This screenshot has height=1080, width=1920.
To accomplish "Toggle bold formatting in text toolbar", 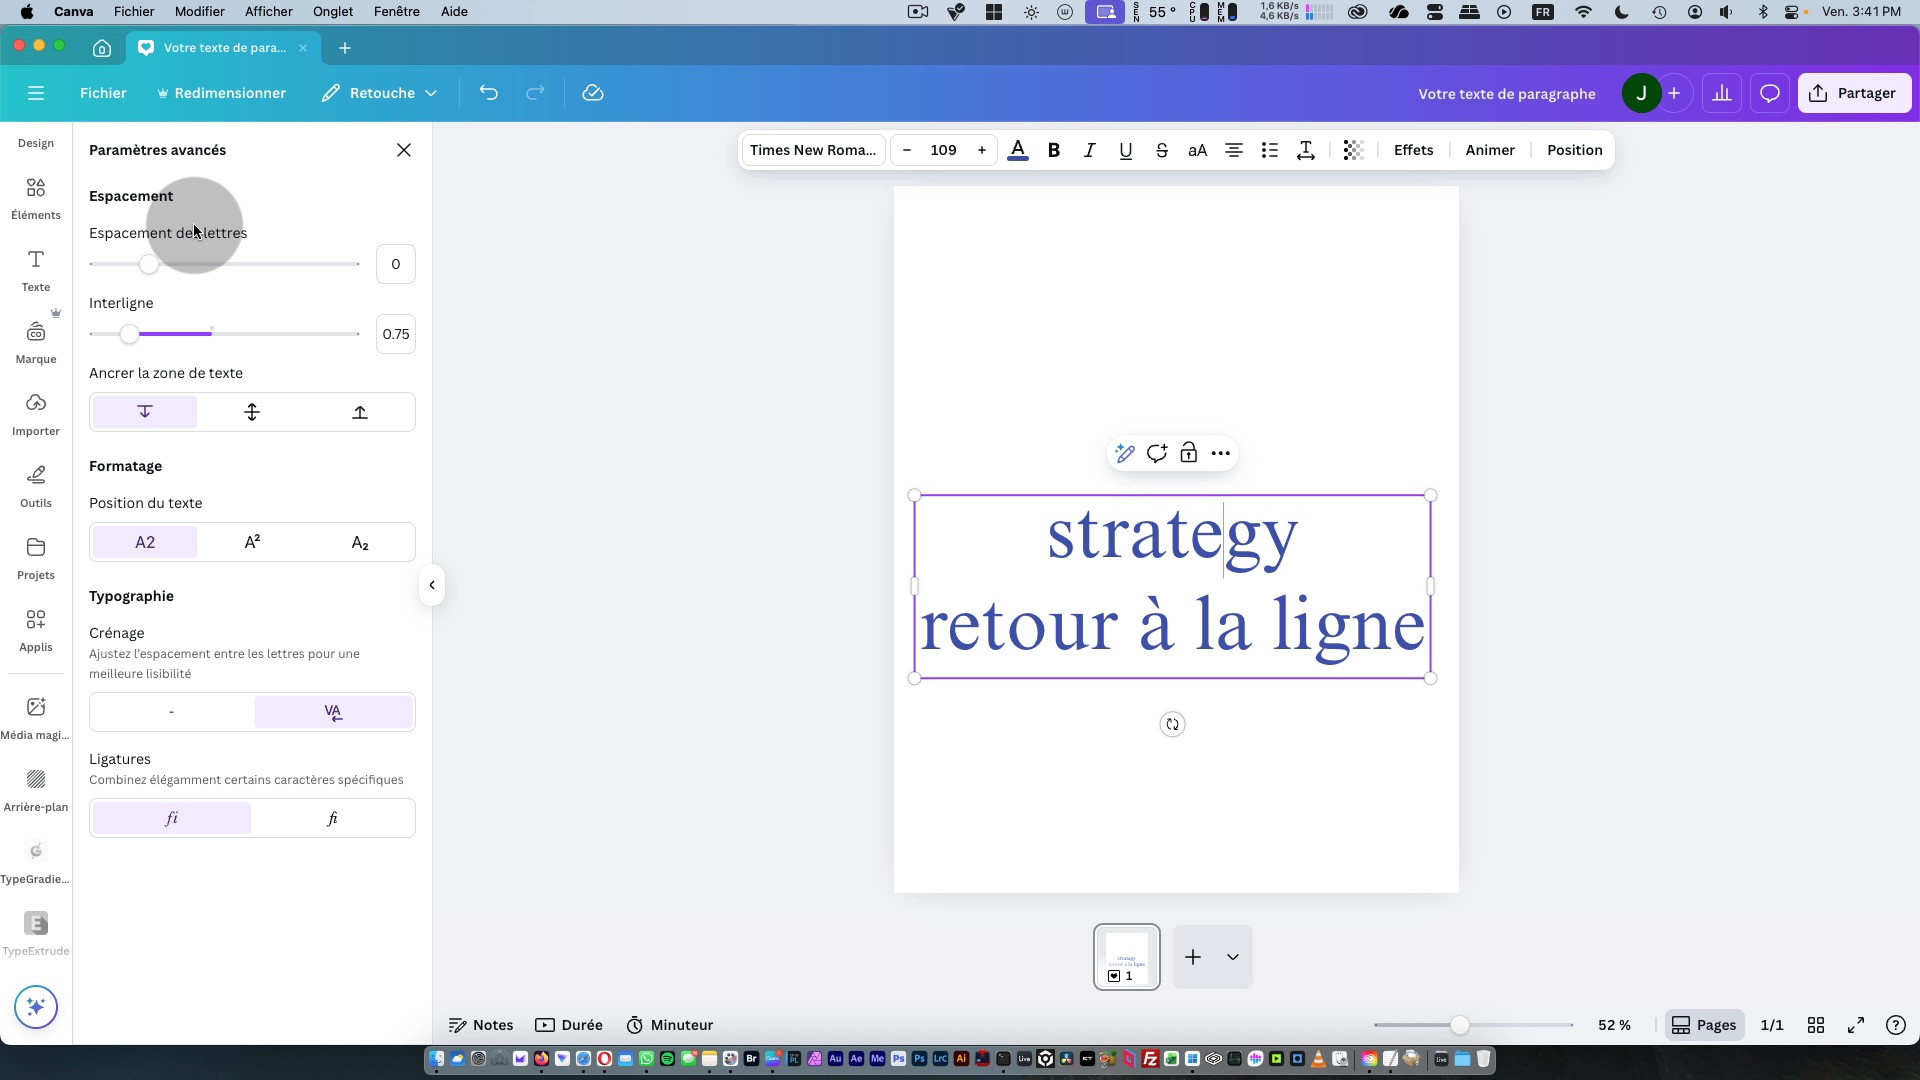I will (1053, 150).
